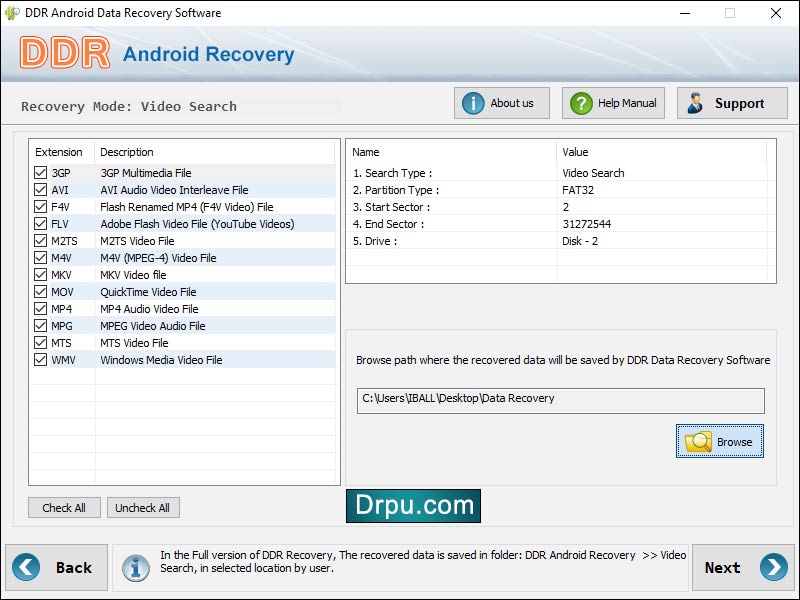
Task: Click the '3. Start Sector :' row name
Action: (x=391, y=207)
